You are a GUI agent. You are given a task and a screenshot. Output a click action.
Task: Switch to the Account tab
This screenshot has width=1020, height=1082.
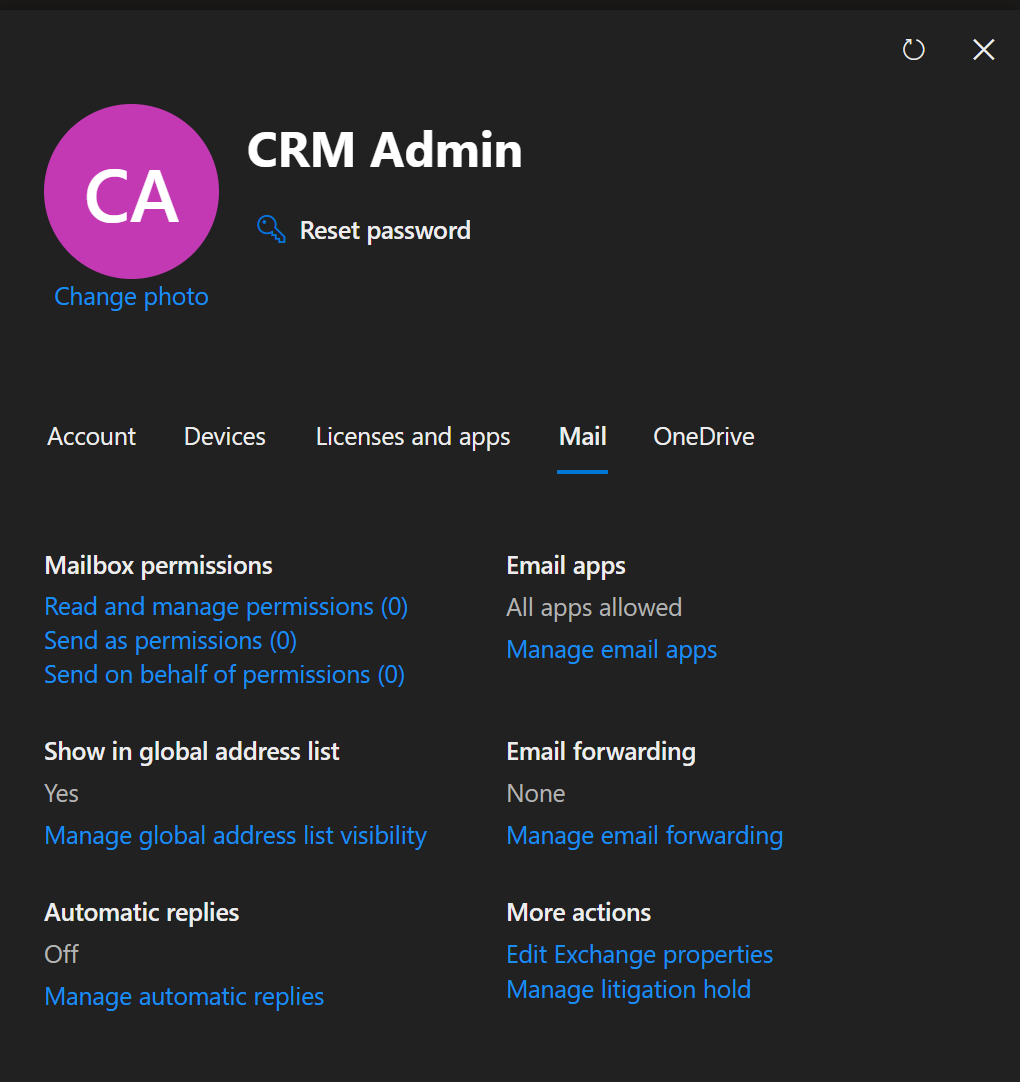[x=91, y=437]
